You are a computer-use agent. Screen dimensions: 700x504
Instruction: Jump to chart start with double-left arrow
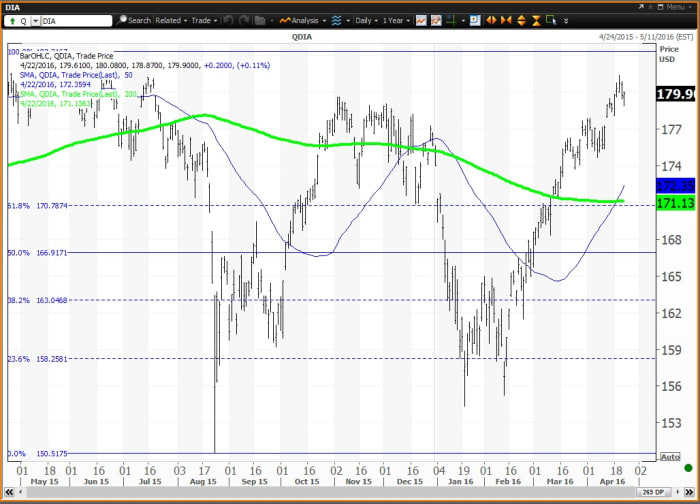point(9,492)
